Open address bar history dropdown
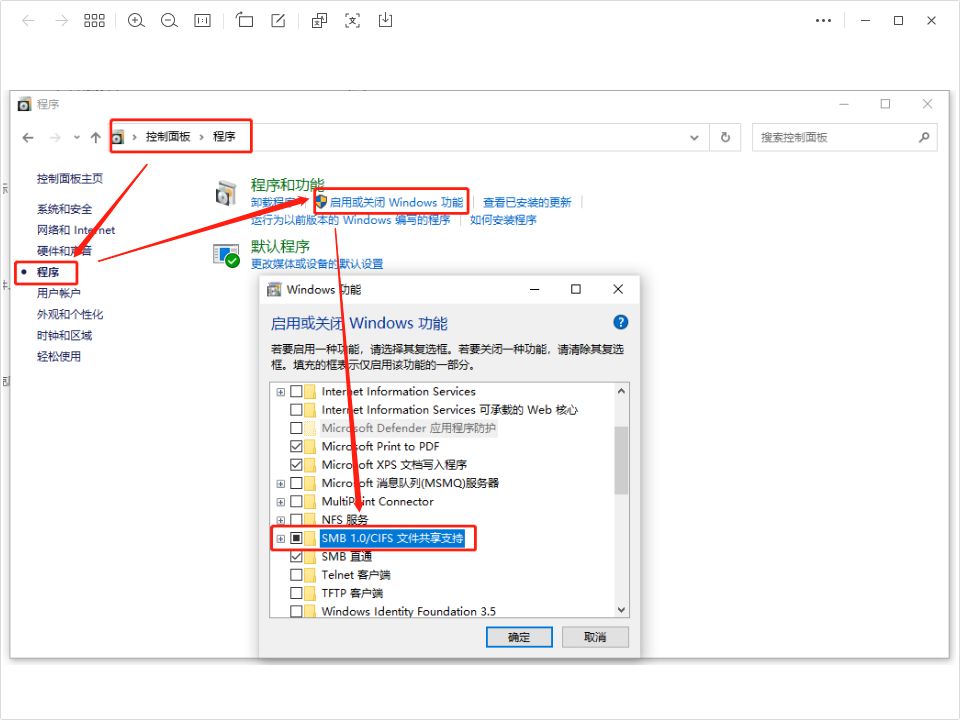The image size is (960, 720). (694, 138)
